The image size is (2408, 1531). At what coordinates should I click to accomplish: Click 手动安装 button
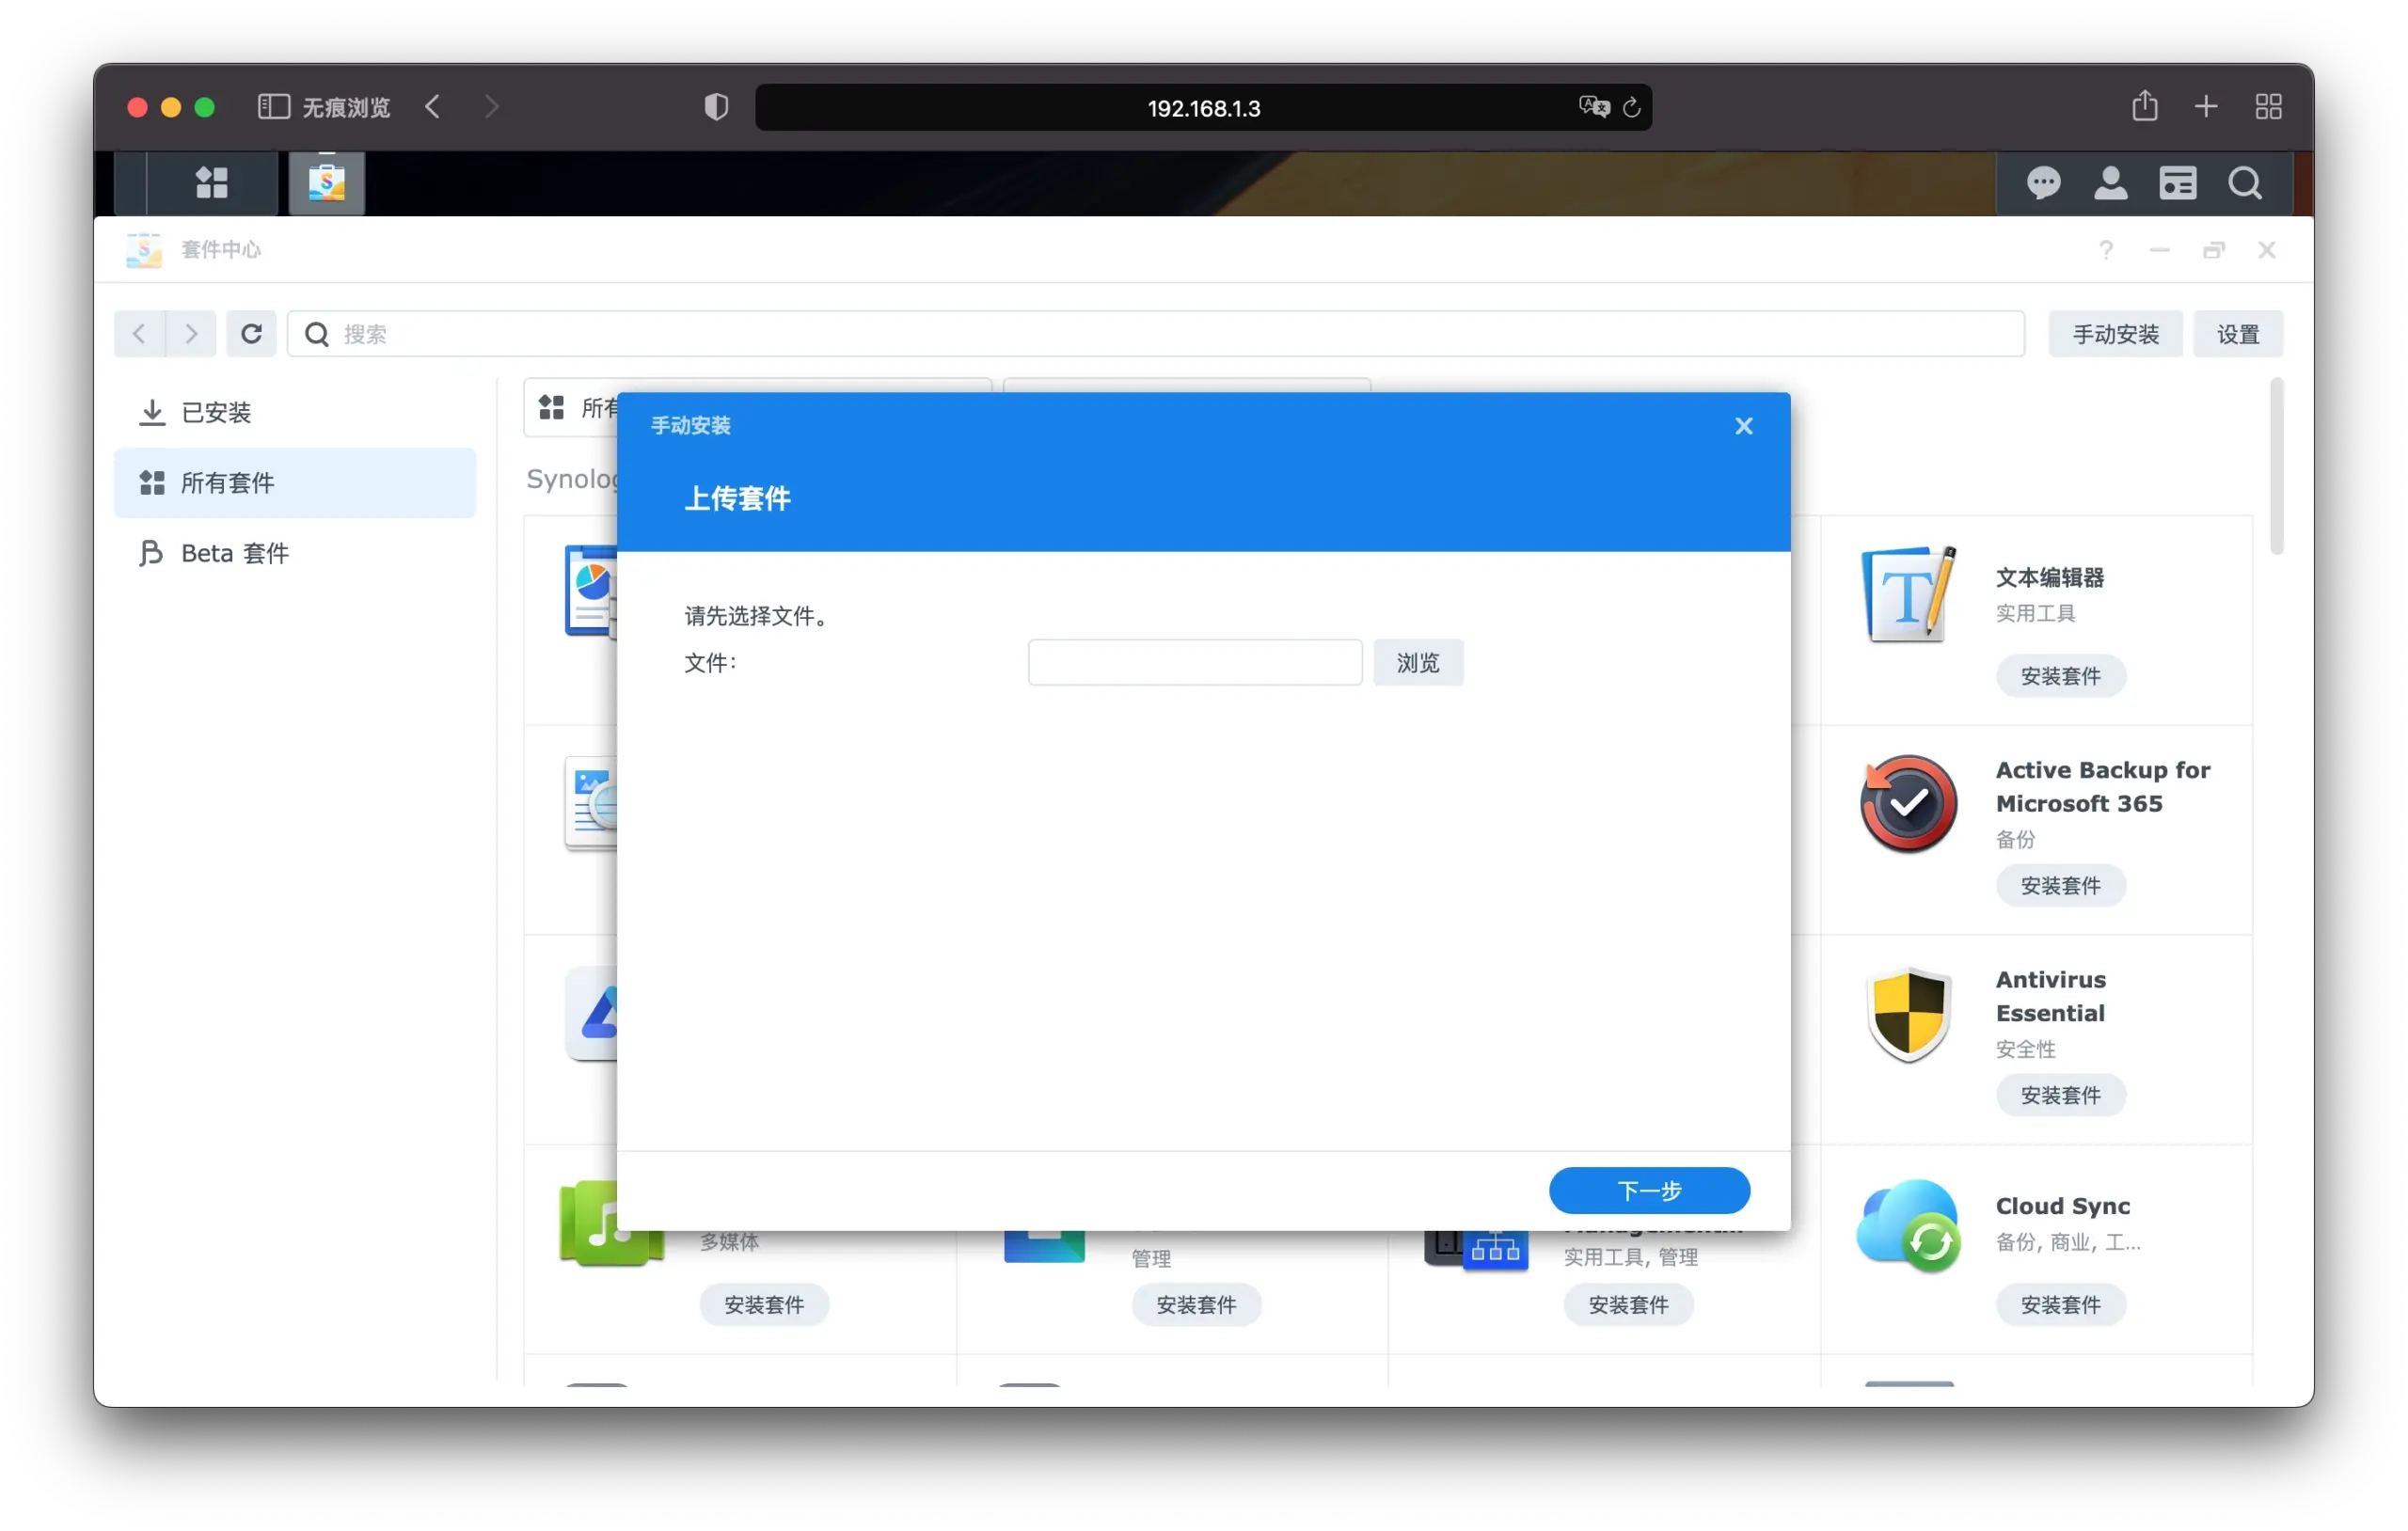click(2115, 334)
